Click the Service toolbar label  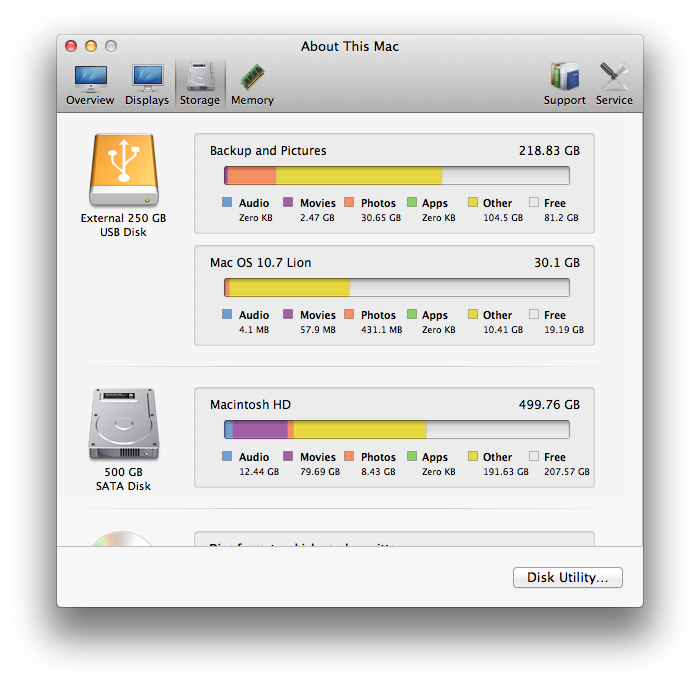coord(614,100)
